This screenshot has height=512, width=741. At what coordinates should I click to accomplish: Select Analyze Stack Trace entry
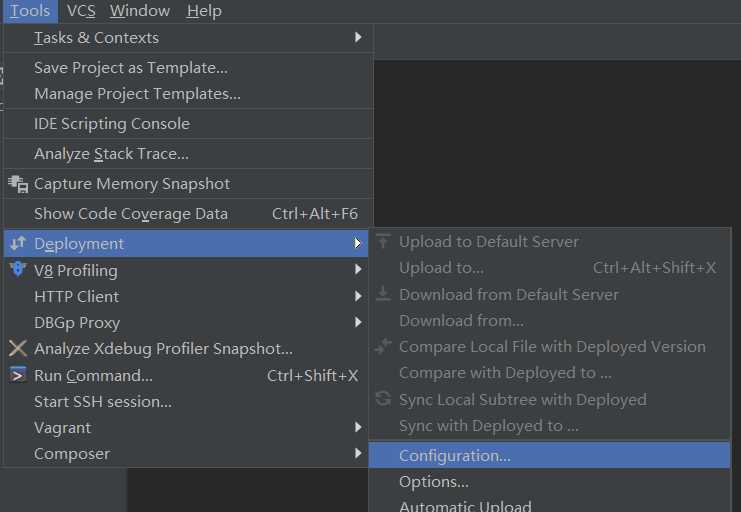[x=112, y=154]
